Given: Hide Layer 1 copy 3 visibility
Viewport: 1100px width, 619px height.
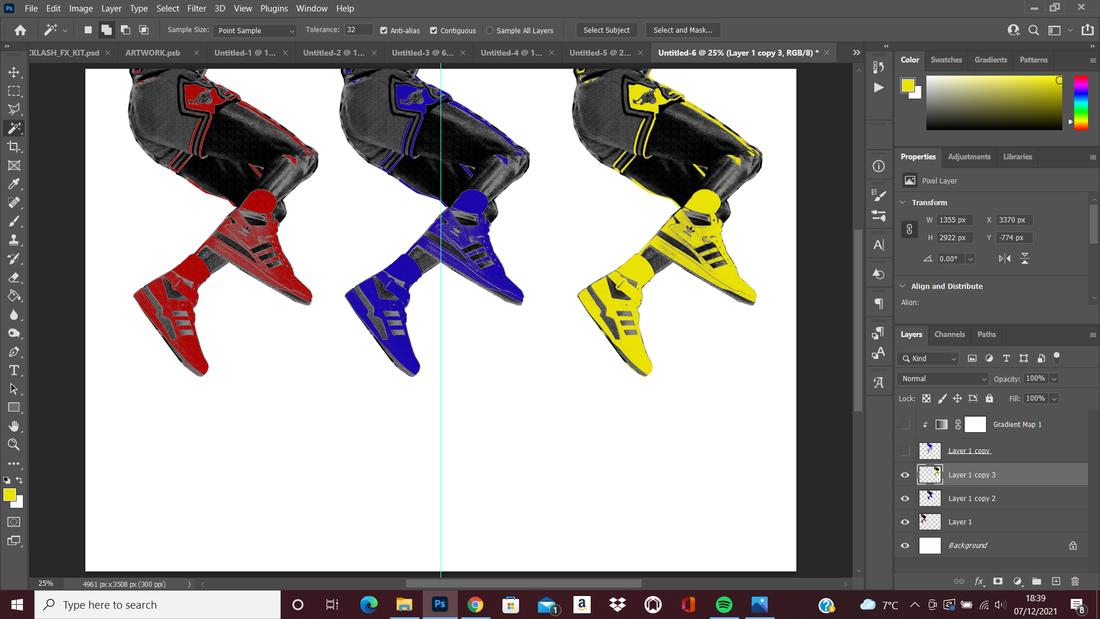Looking at the screenshot, I should coord(905,475).
